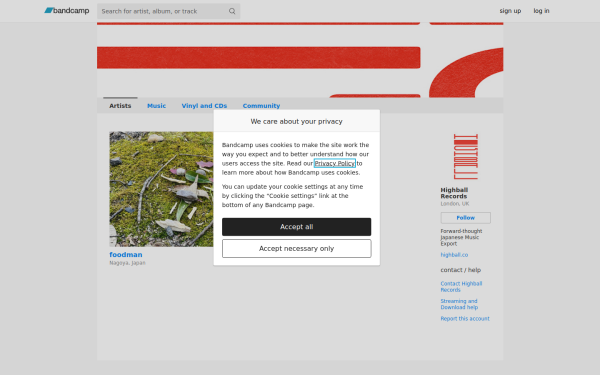Select the Highball Records label name text
The width and height of the screenshot is (600, 375).
454,193
